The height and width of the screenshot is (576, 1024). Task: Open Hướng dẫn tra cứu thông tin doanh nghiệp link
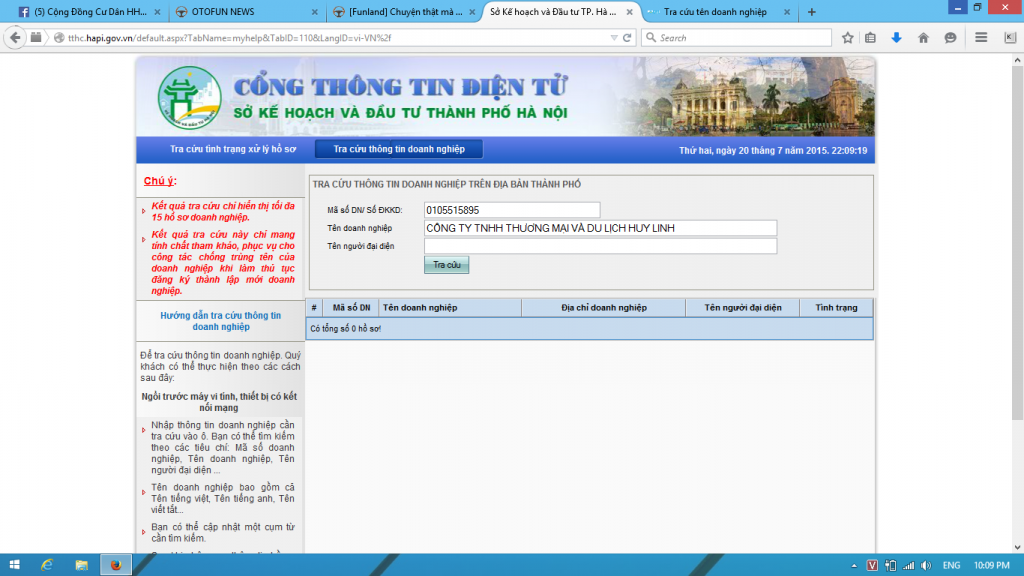[x=221, y=321]
